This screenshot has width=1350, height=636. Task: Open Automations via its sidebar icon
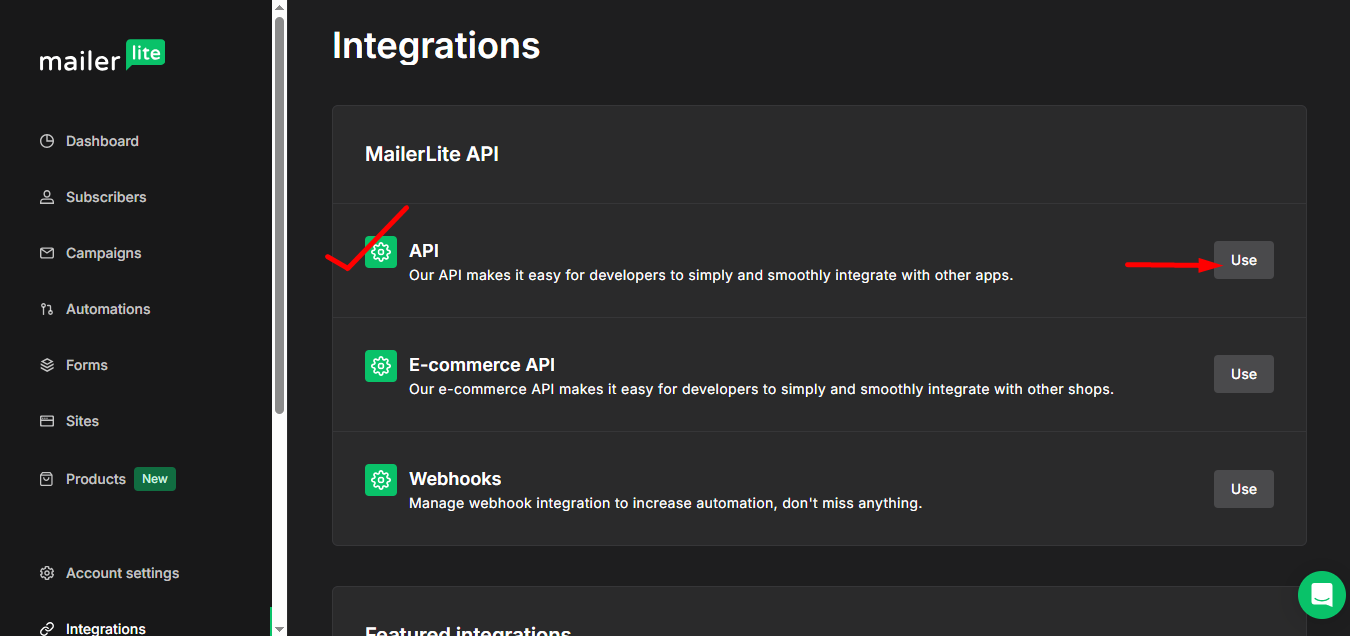tap(46, 308)
